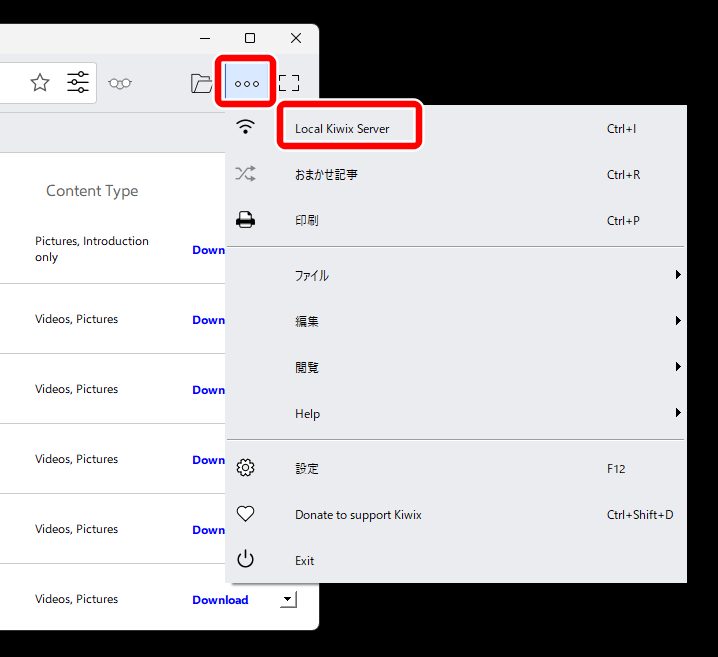718x657 pixels.
Task: Select Local Kiwix Server menu item
Action: tap(342, 129)
